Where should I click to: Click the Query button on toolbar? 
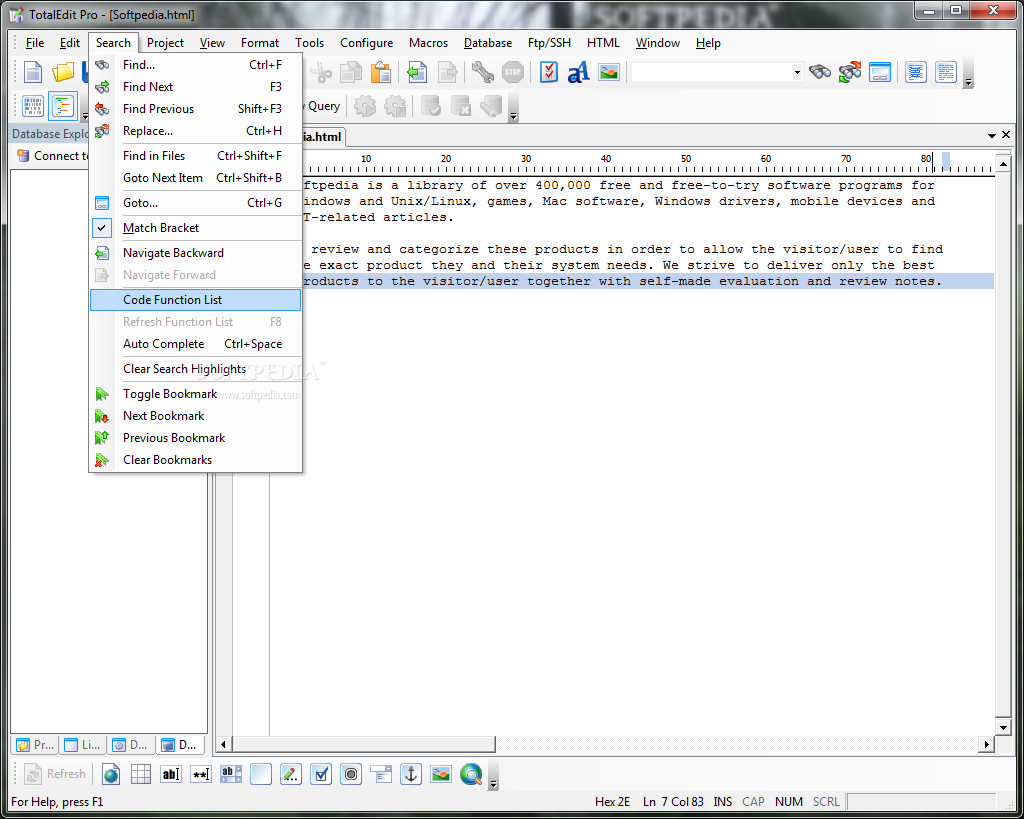(x=324, y=106)
